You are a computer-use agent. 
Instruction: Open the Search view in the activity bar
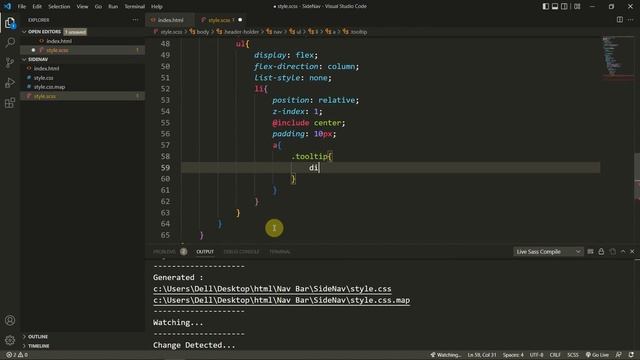[10, 42]
